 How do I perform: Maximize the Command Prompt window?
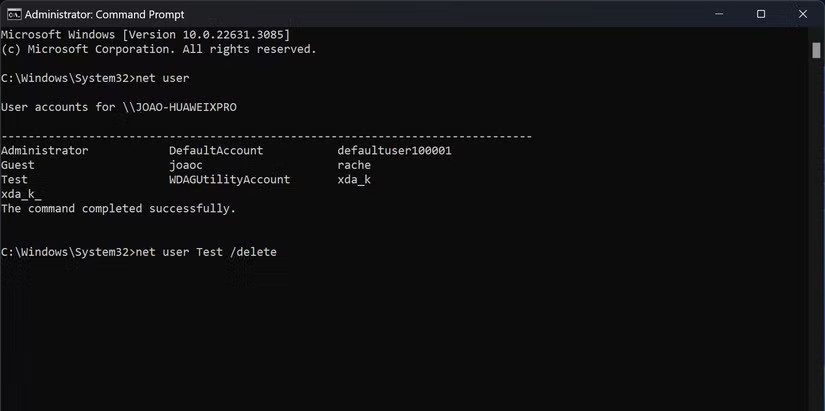click(x=761, y=14)
